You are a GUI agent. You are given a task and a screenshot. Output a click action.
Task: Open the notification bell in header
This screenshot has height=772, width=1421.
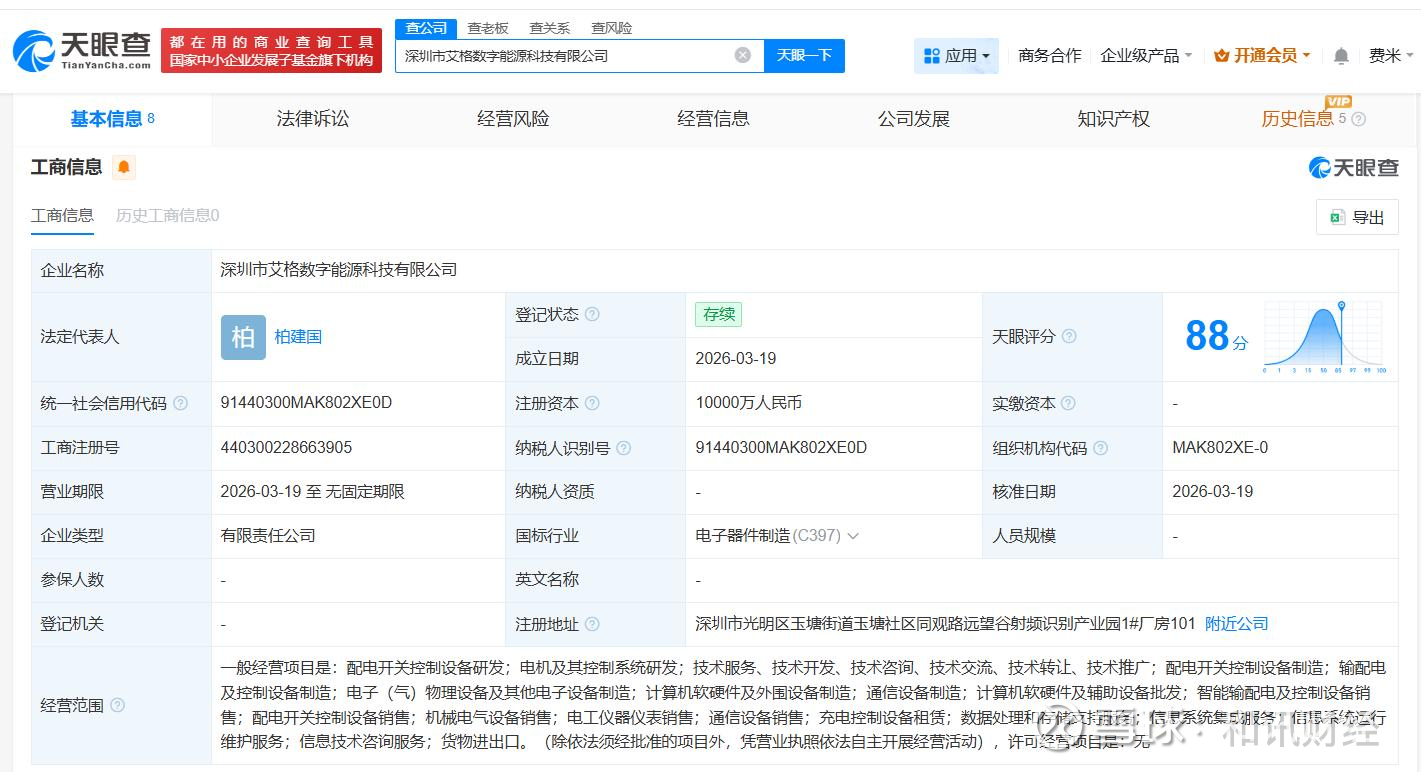point(1341,56)
